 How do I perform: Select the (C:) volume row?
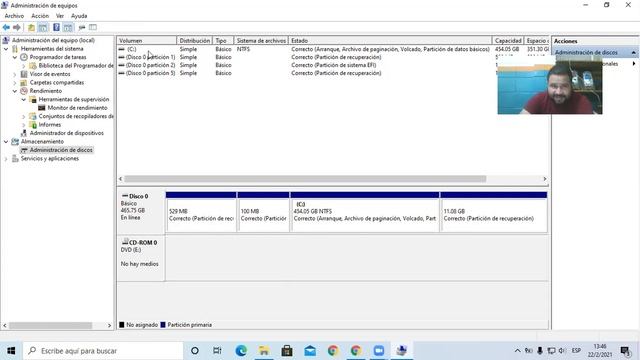point(333,49)
